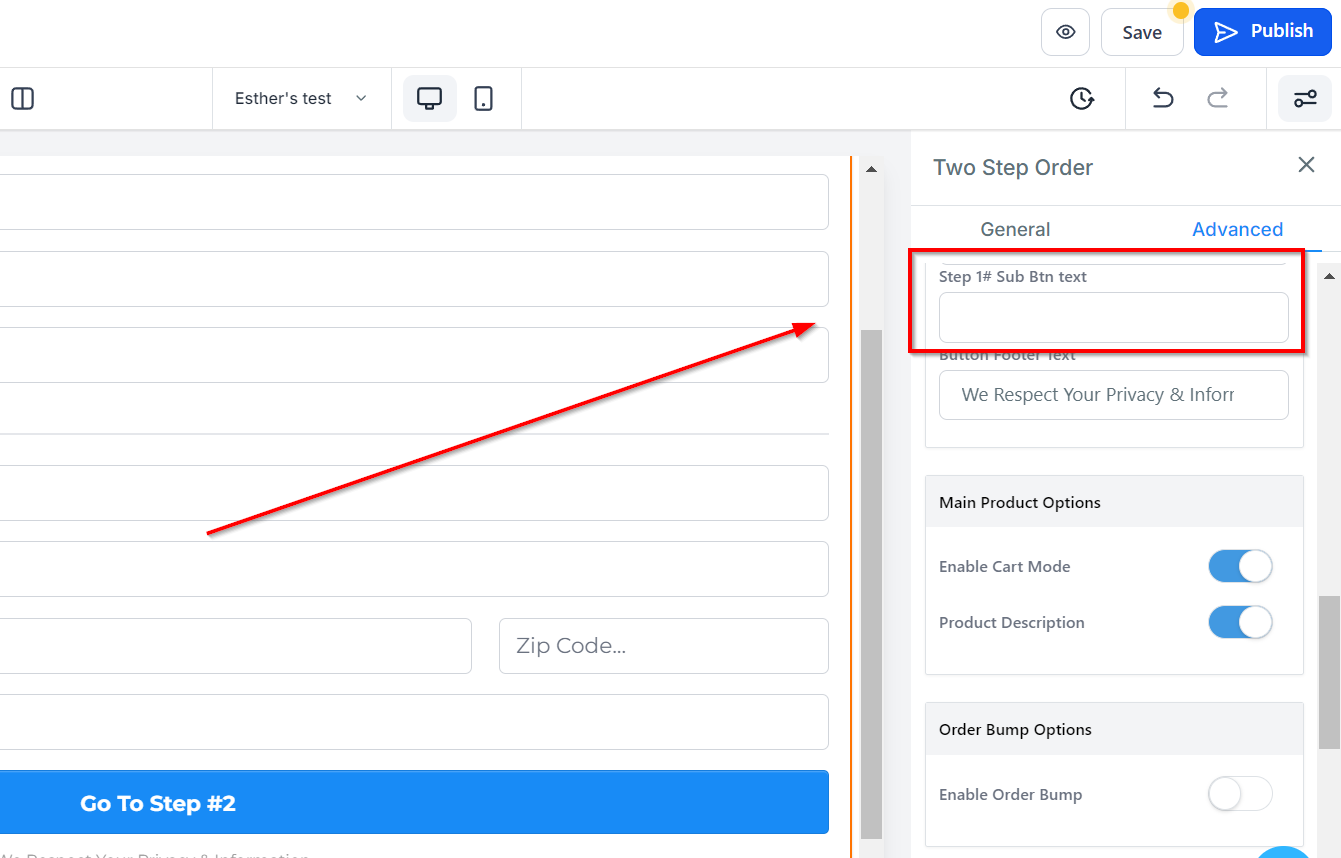Open the Esther's test dropdown
This screenshot has width=1341, height=858.
(301, 98)
